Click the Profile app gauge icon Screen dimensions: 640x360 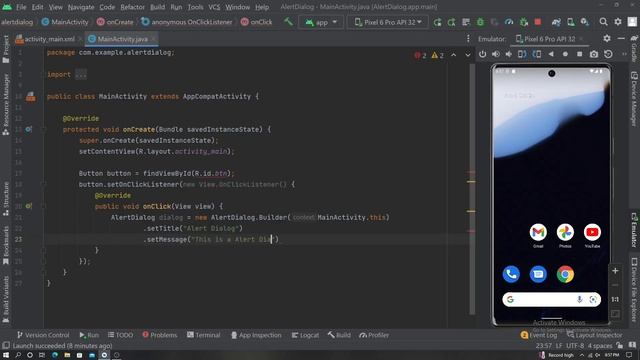click(x=509, y=22)
